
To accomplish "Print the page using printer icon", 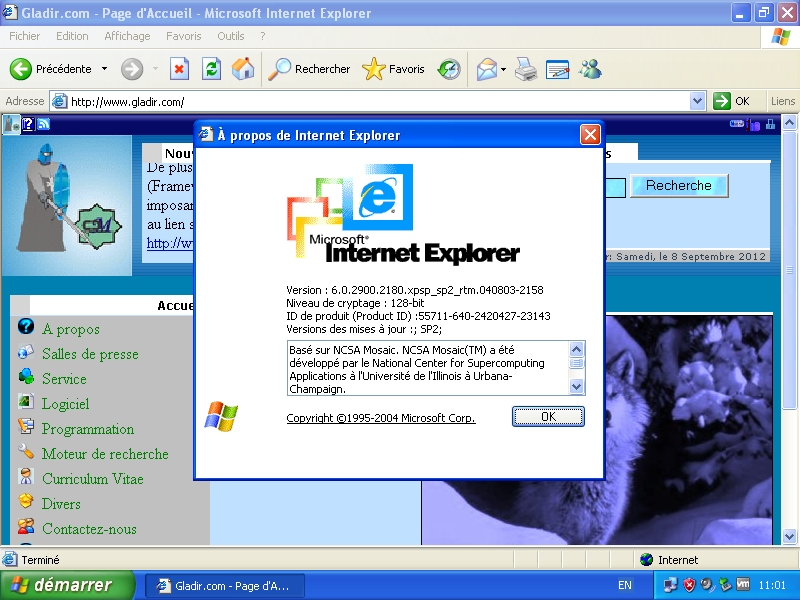I will 526,69.
